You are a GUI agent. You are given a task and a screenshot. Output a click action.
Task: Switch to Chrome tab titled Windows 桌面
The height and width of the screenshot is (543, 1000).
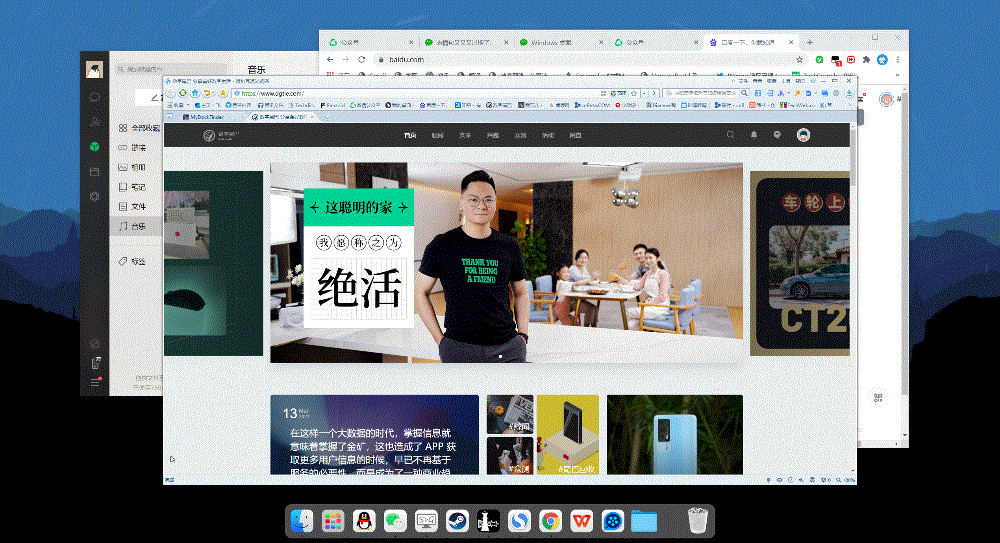pos(560,42)
